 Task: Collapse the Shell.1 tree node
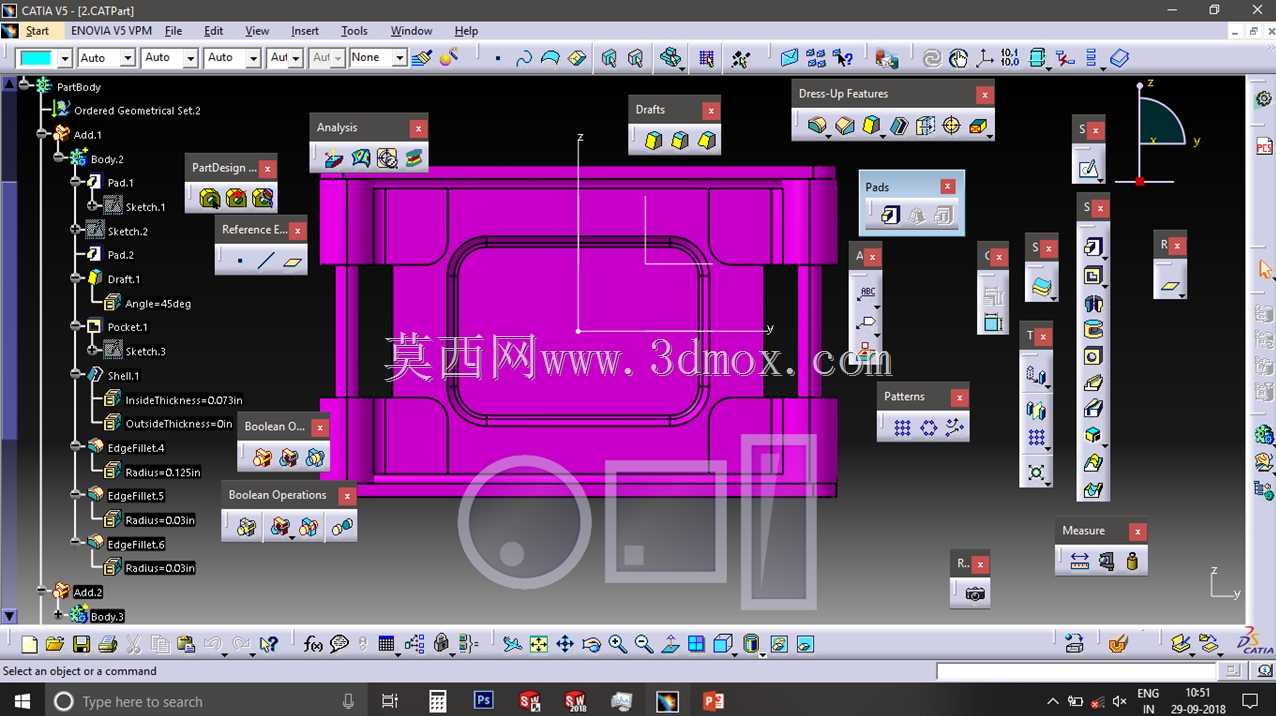pyautogui.click(x=76, y=375)
